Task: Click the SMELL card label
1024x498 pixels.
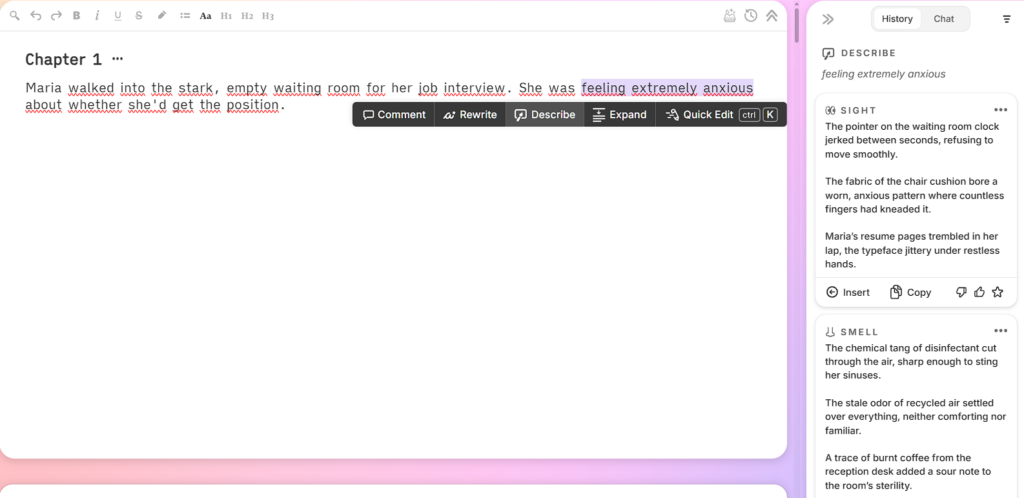Action: pos(859,332)
